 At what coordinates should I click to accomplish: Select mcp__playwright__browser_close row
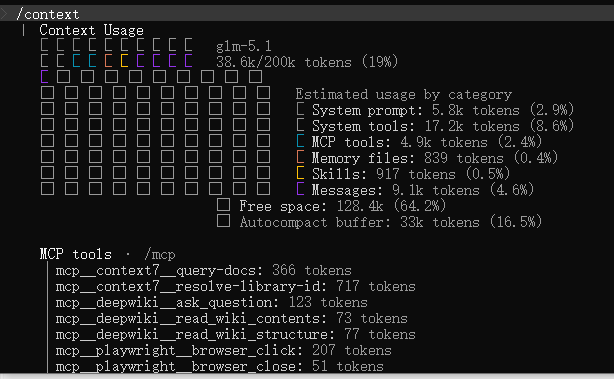(219, 366)
